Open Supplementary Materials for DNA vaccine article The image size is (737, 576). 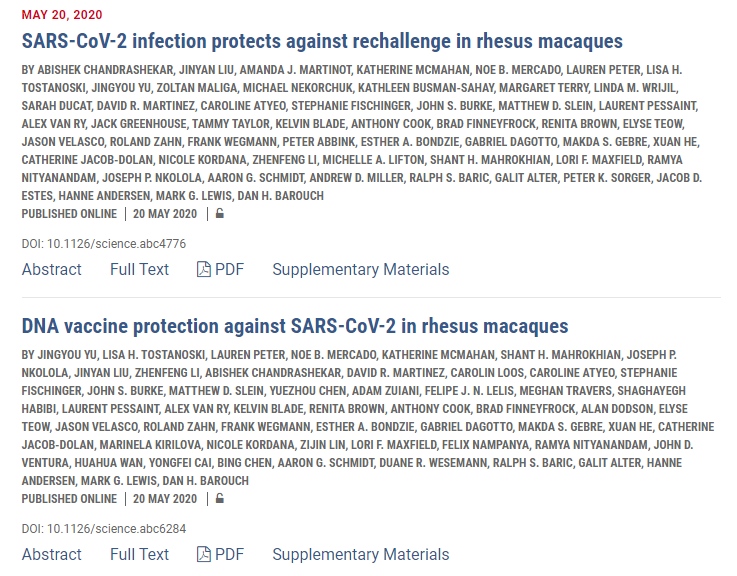coord(361,554)
